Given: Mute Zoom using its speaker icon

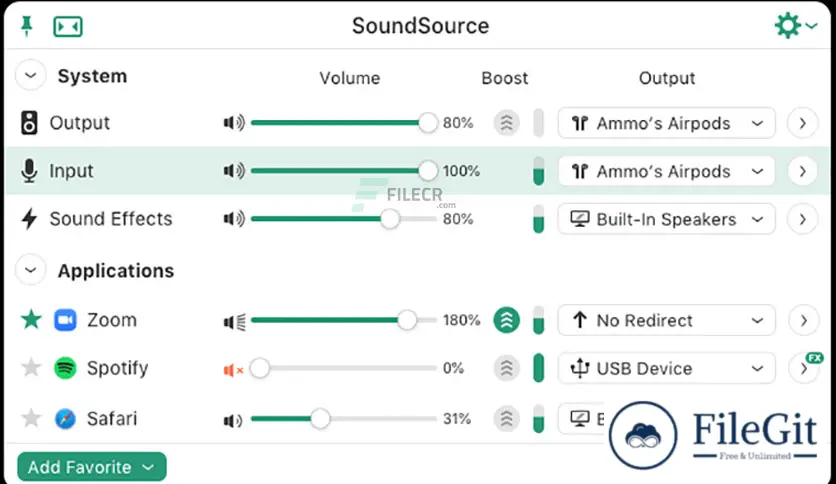Looking at the screenshot, I should pyautogui.click(x=234, y=321).
